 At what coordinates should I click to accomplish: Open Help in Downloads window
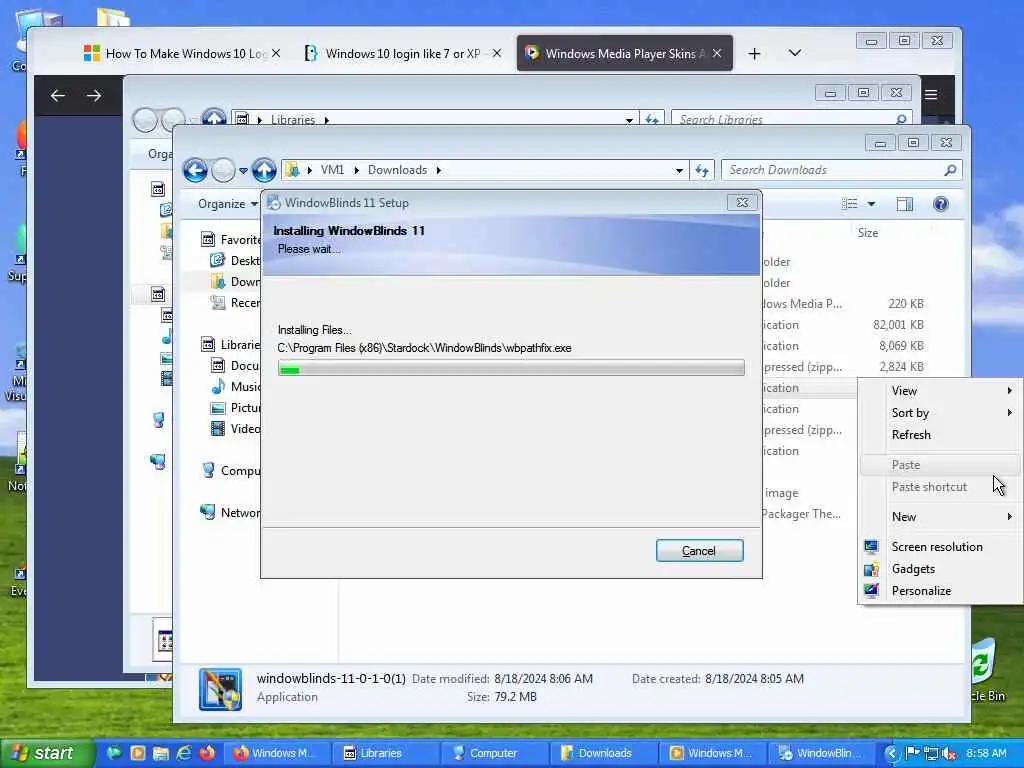tap(940, 204)
